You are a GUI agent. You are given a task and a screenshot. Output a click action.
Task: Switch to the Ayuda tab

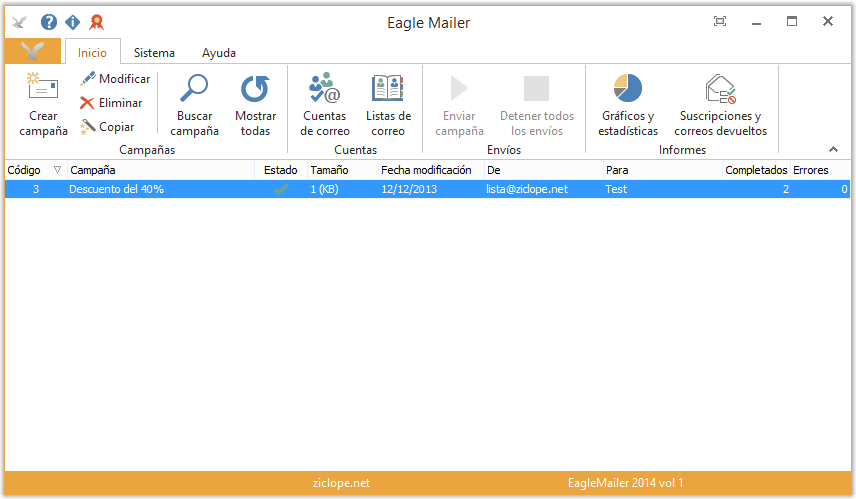coord(219,52)
